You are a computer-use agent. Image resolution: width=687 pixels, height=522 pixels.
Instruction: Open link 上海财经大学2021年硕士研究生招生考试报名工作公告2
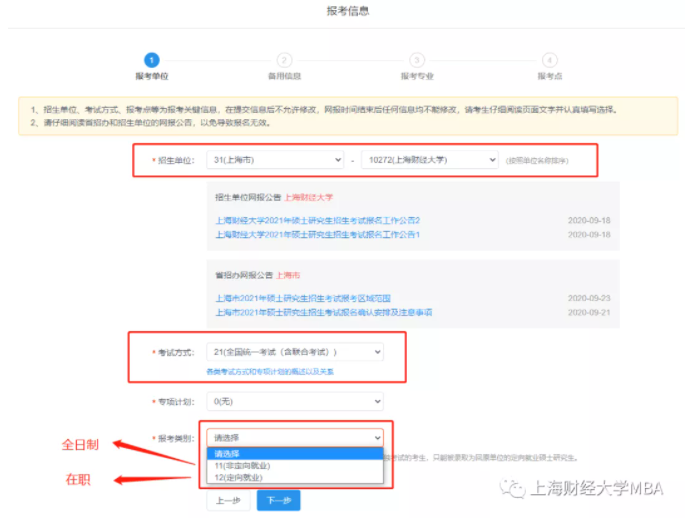[318, 220]
